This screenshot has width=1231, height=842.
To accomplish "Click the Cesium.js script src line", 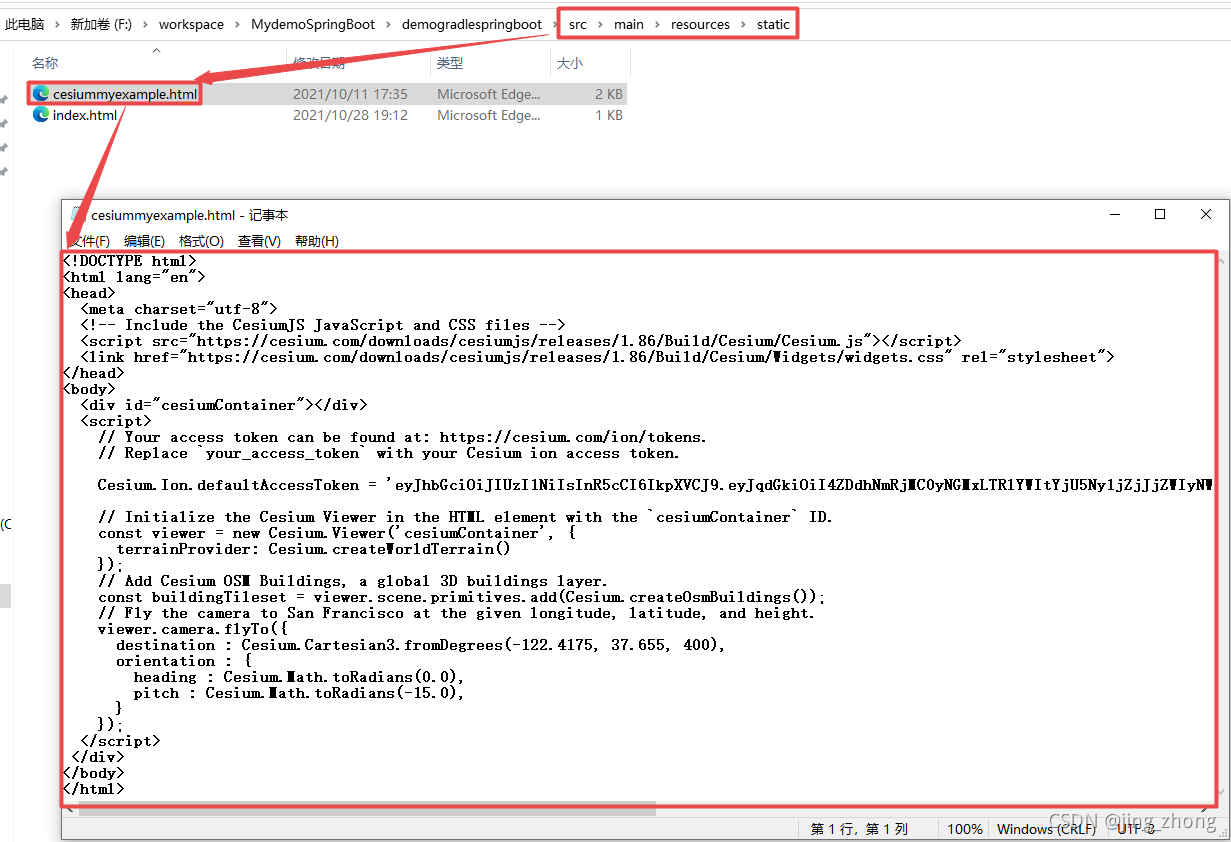I will [x=520, y=341].
